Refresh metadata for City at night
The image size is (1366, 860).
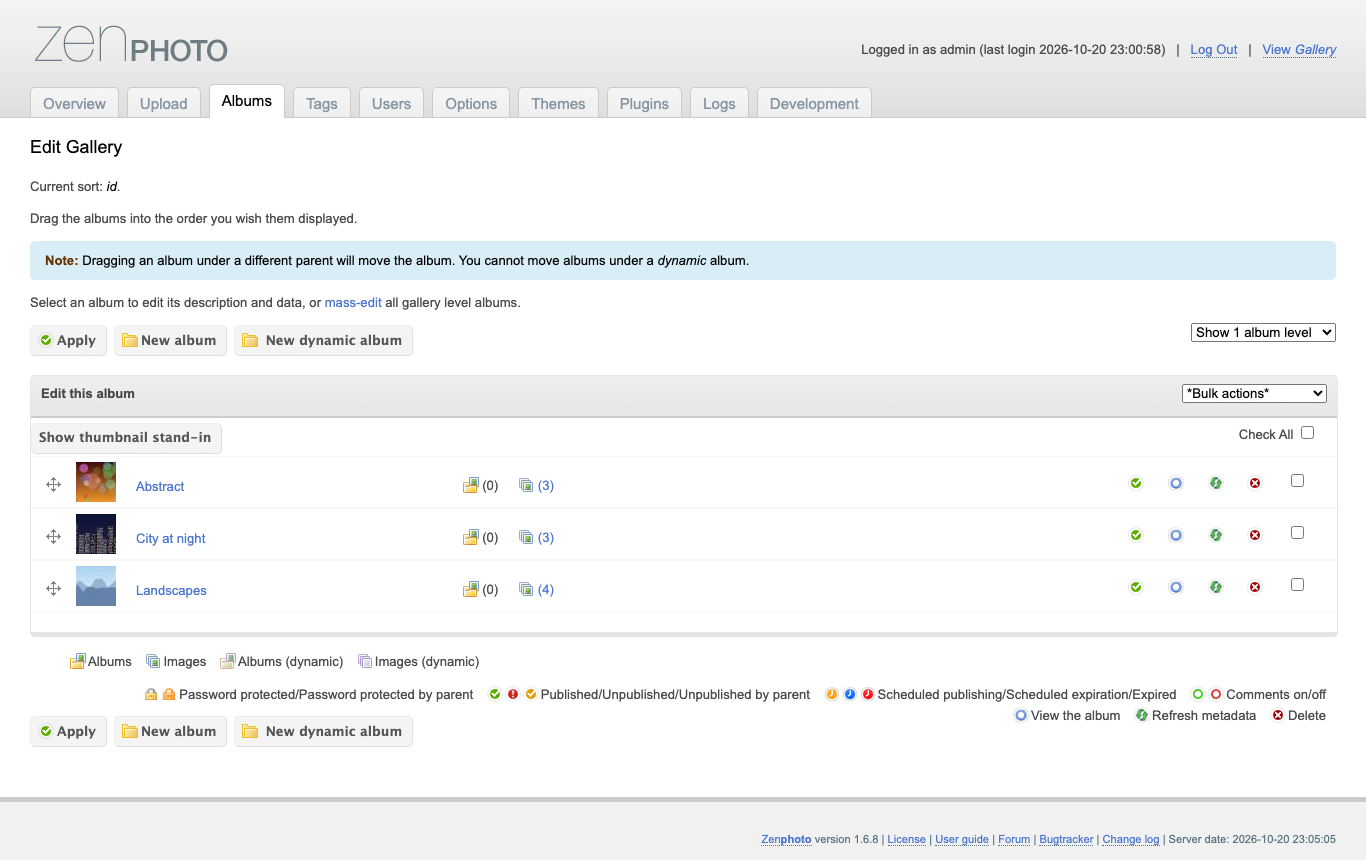(1216, 535)
